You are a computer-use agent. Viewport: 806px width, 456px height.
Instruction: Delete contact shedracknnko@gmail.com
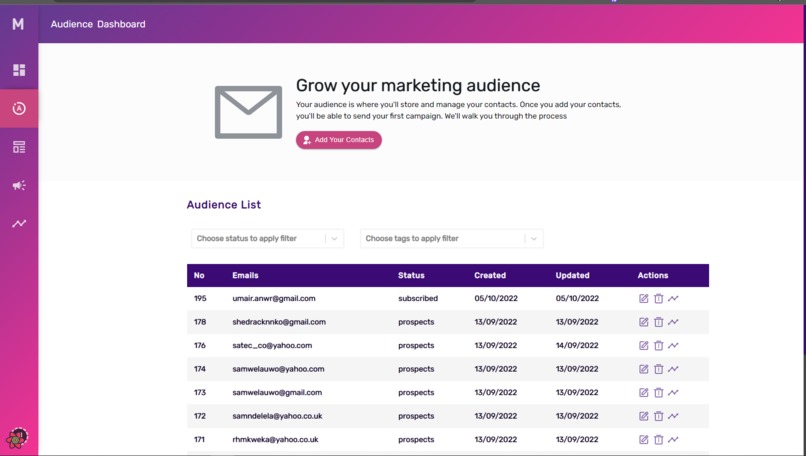658,322
